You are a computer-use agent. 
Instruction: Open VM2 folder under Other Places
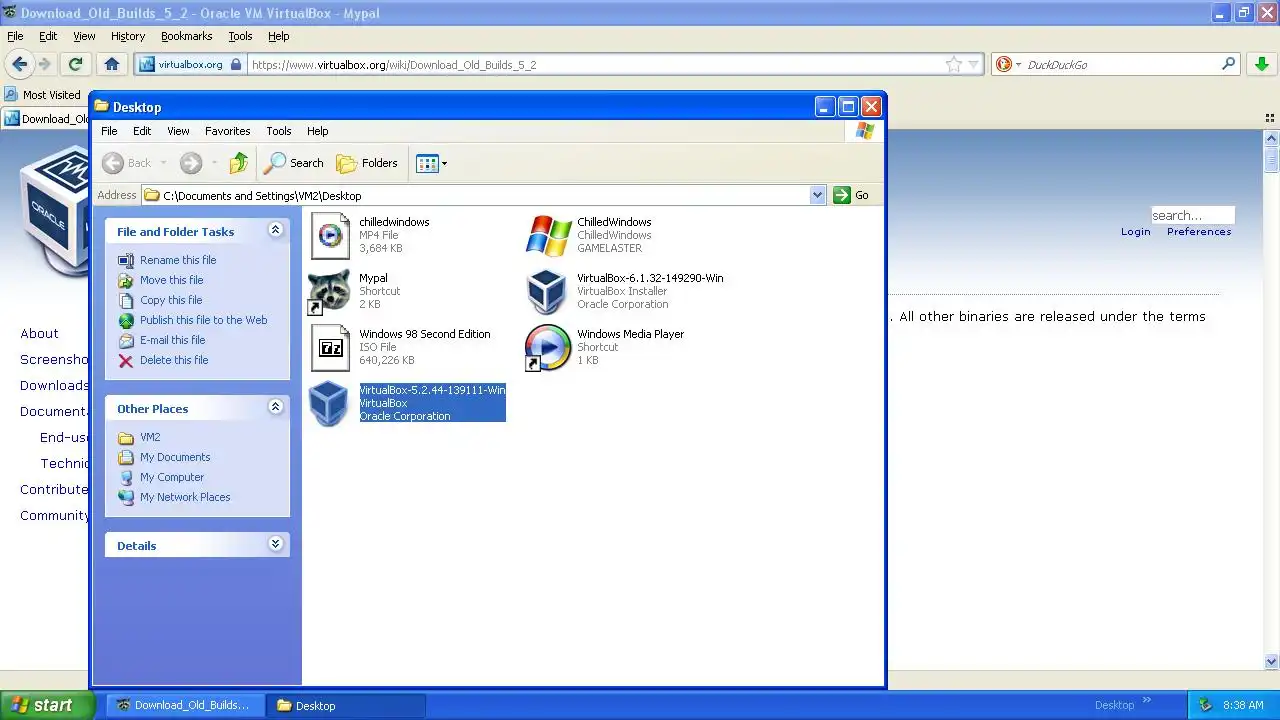tap(150, 437)
